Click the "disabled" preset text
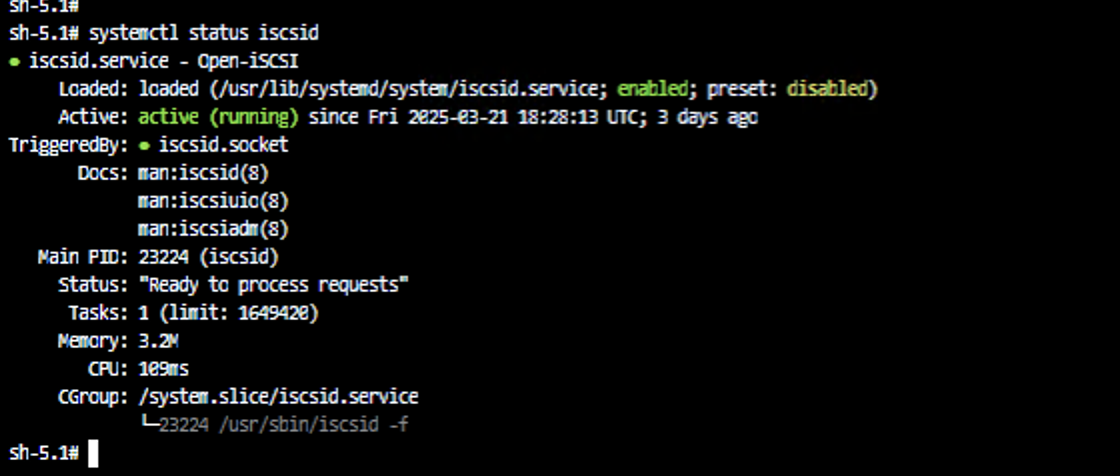 tap(827, 89)
